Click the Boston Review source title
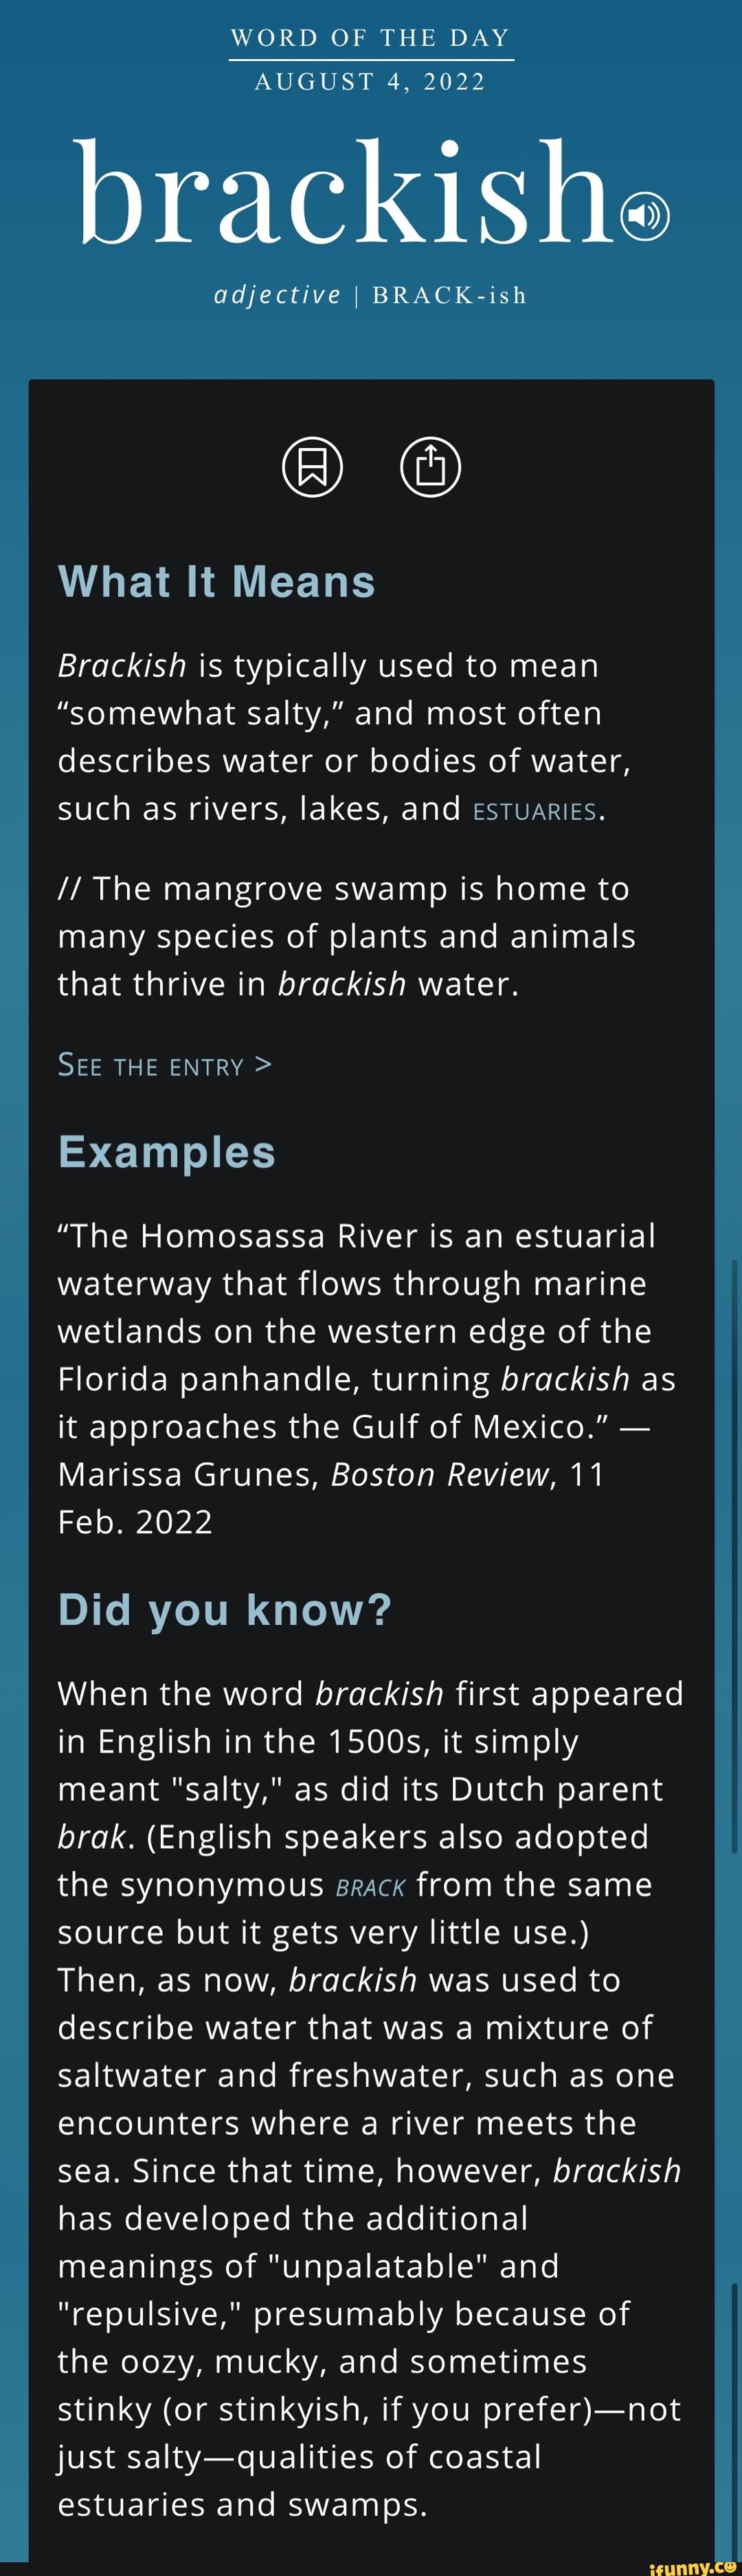The height and width of the screenshot is (2576, 742). (440, 1475)
